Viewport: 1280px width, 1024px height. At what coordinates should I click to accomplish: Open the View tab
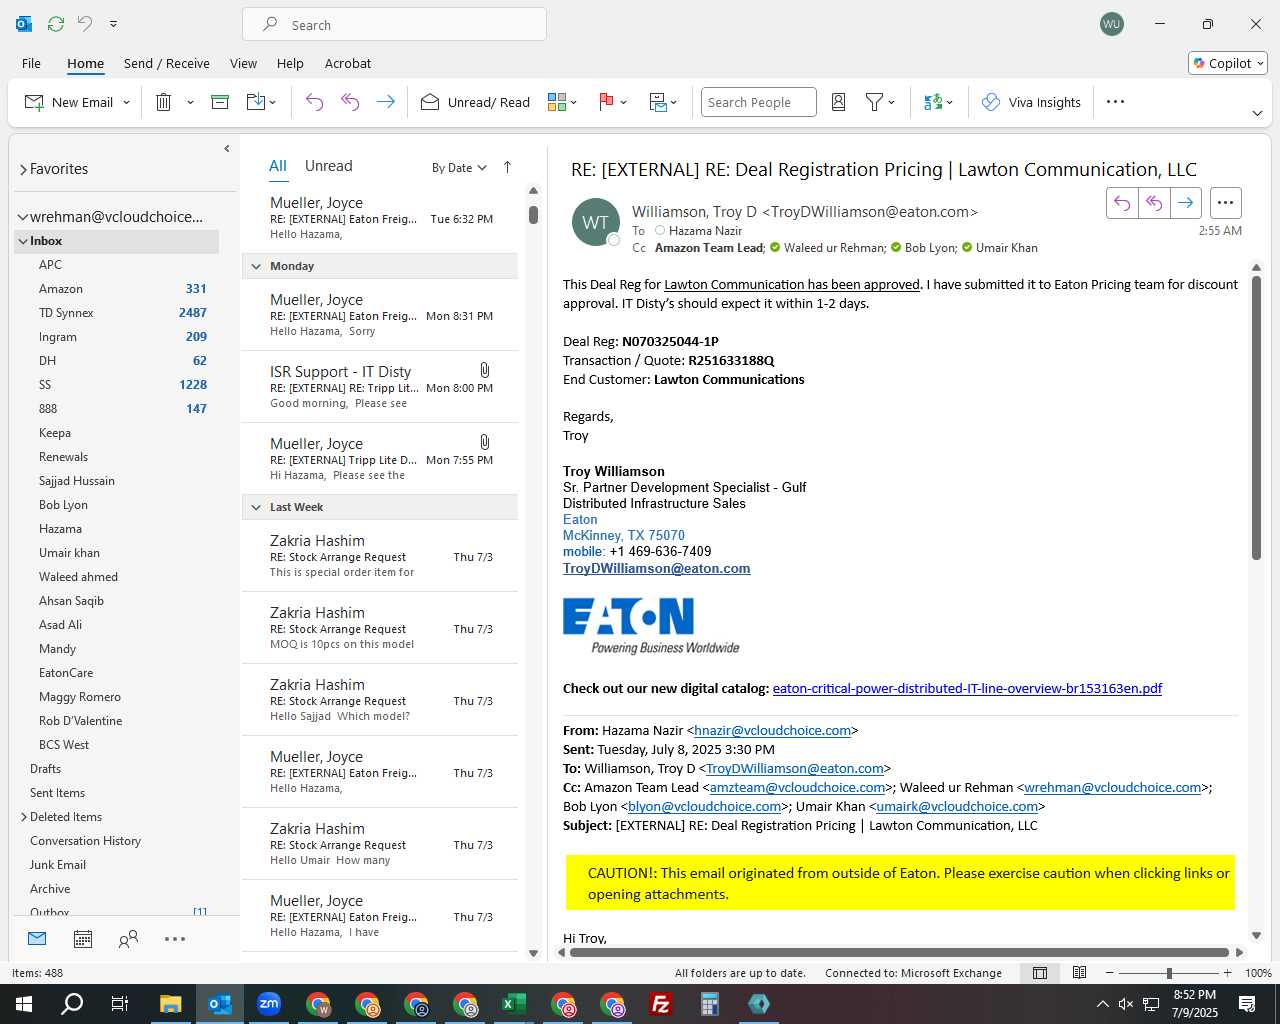(x=243, y=63)
